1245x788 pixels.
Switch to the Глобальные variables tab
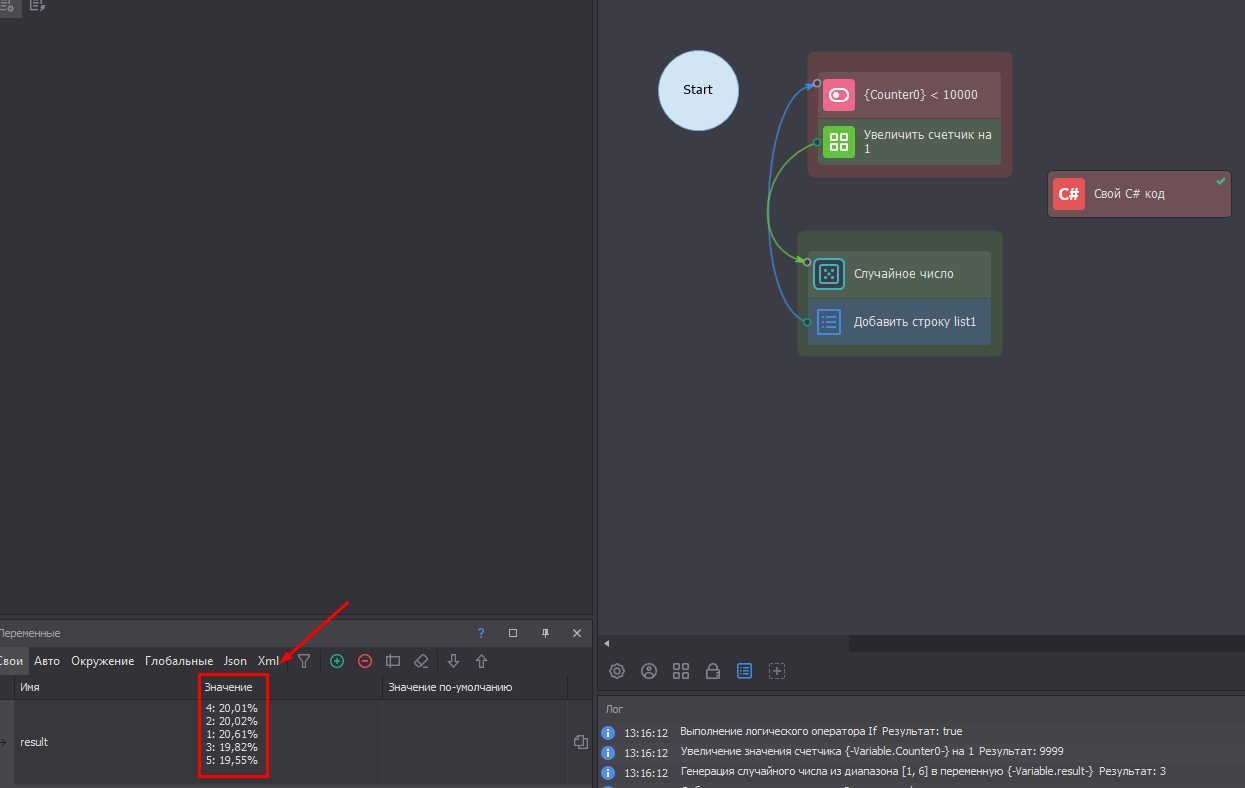coord(179,661)
